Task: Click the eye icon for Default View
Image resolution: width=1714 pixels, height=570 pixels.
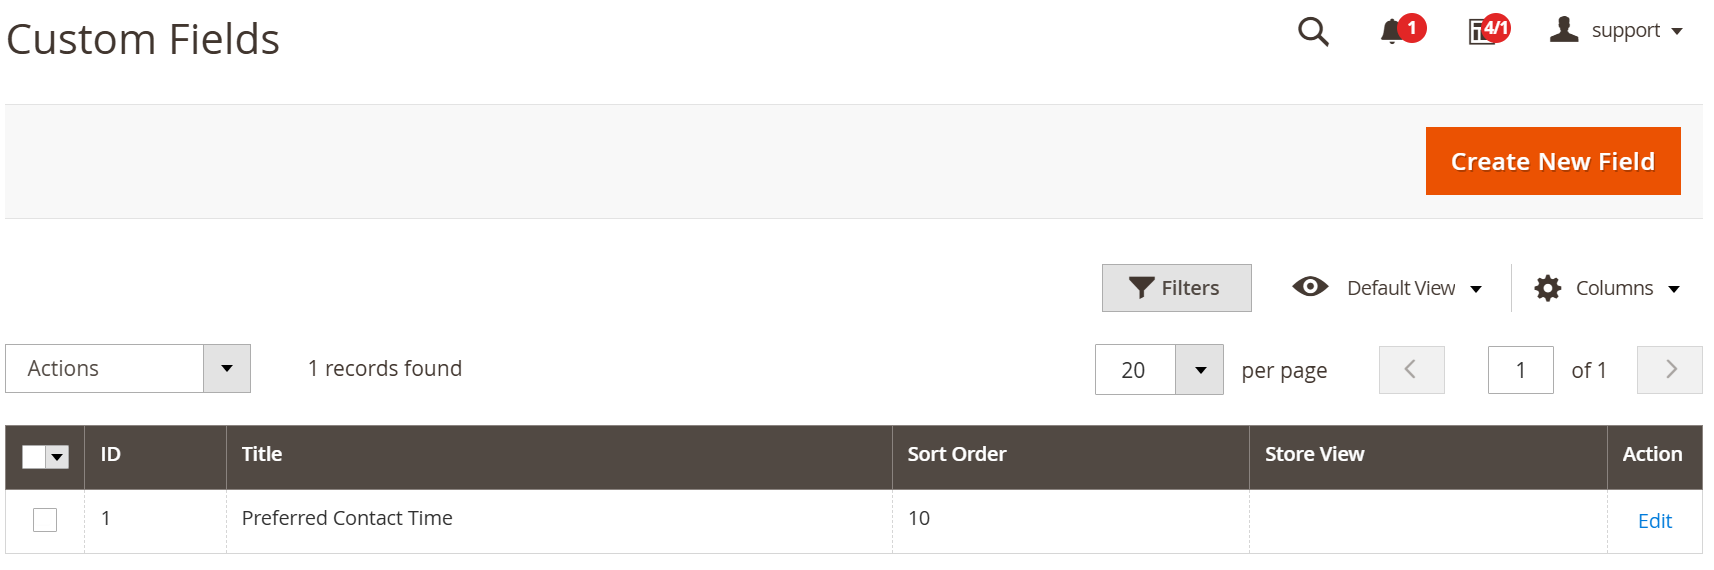Action: point(1310,287)
